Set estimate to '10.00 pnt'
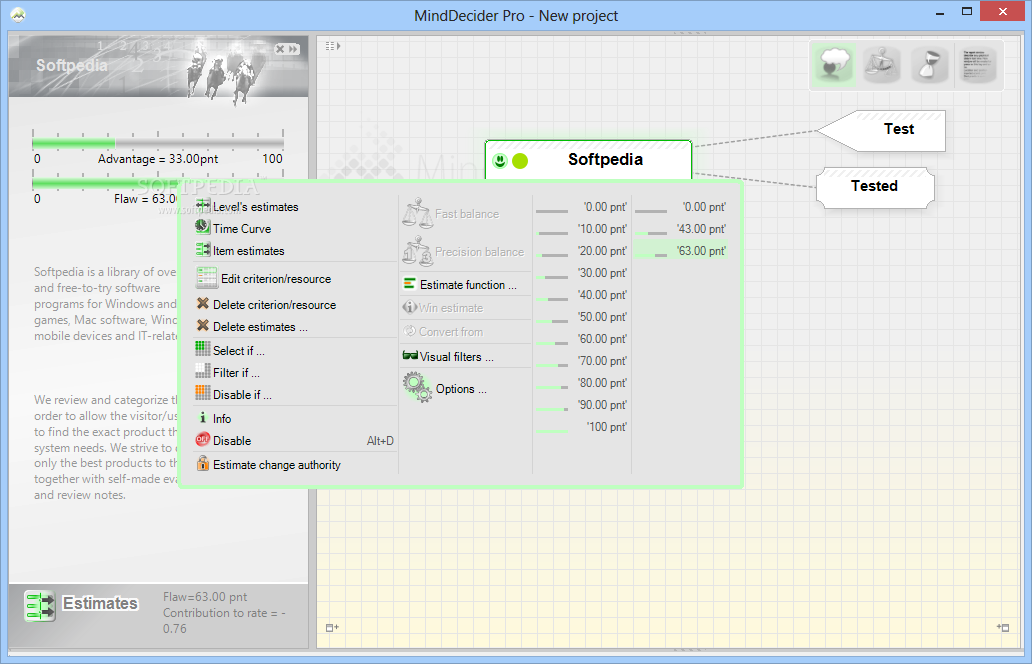Viewport: 1032px width, 664px height. point(582,228)
